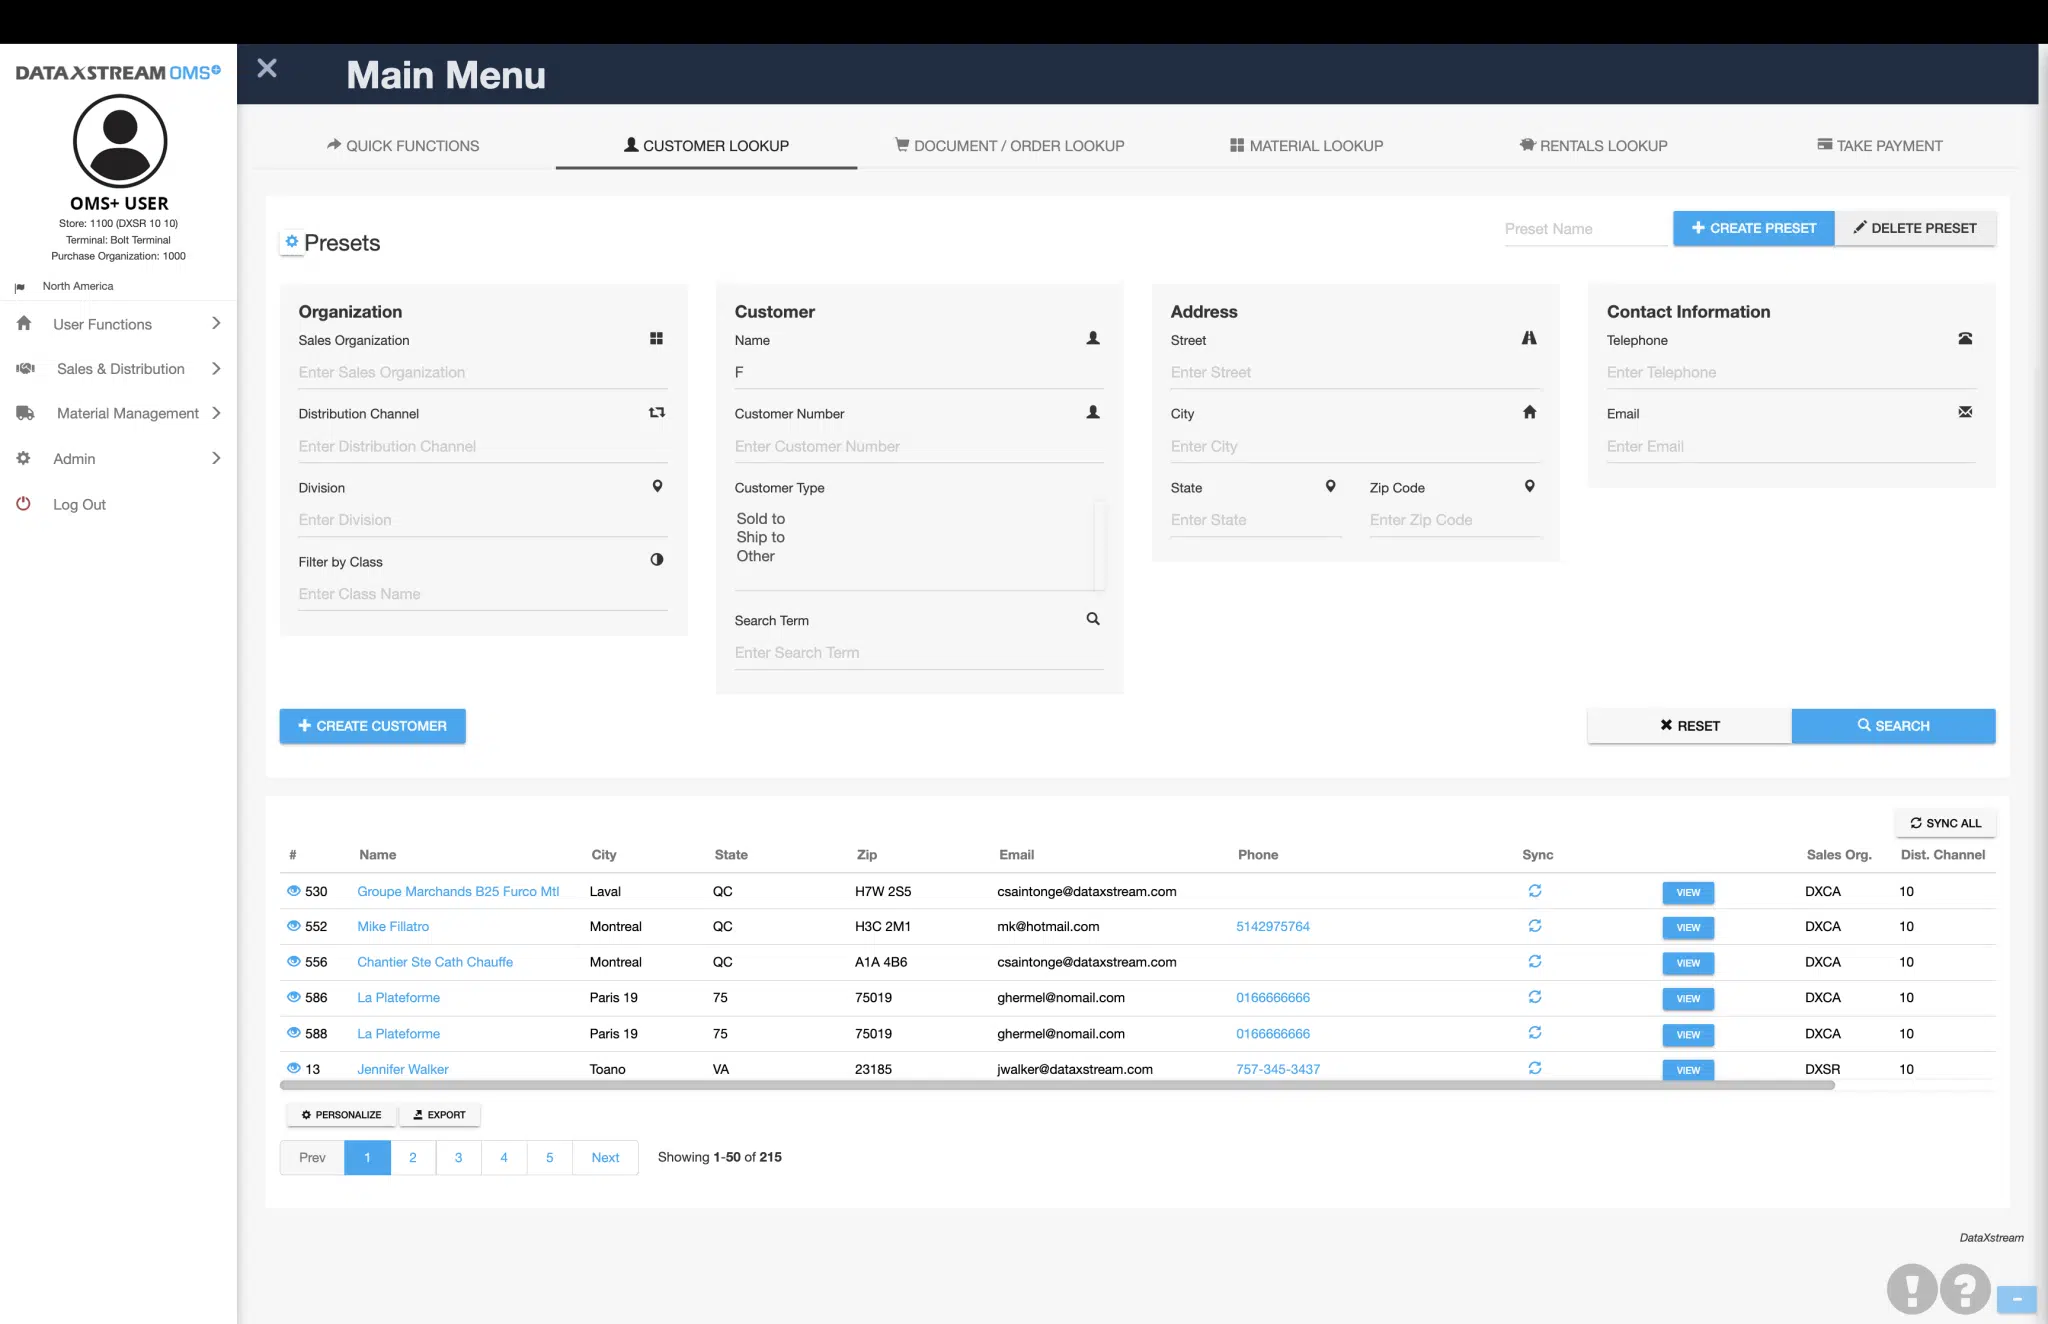
Task: Select 'Sold to' customer type
Action: tap(761, 519)
